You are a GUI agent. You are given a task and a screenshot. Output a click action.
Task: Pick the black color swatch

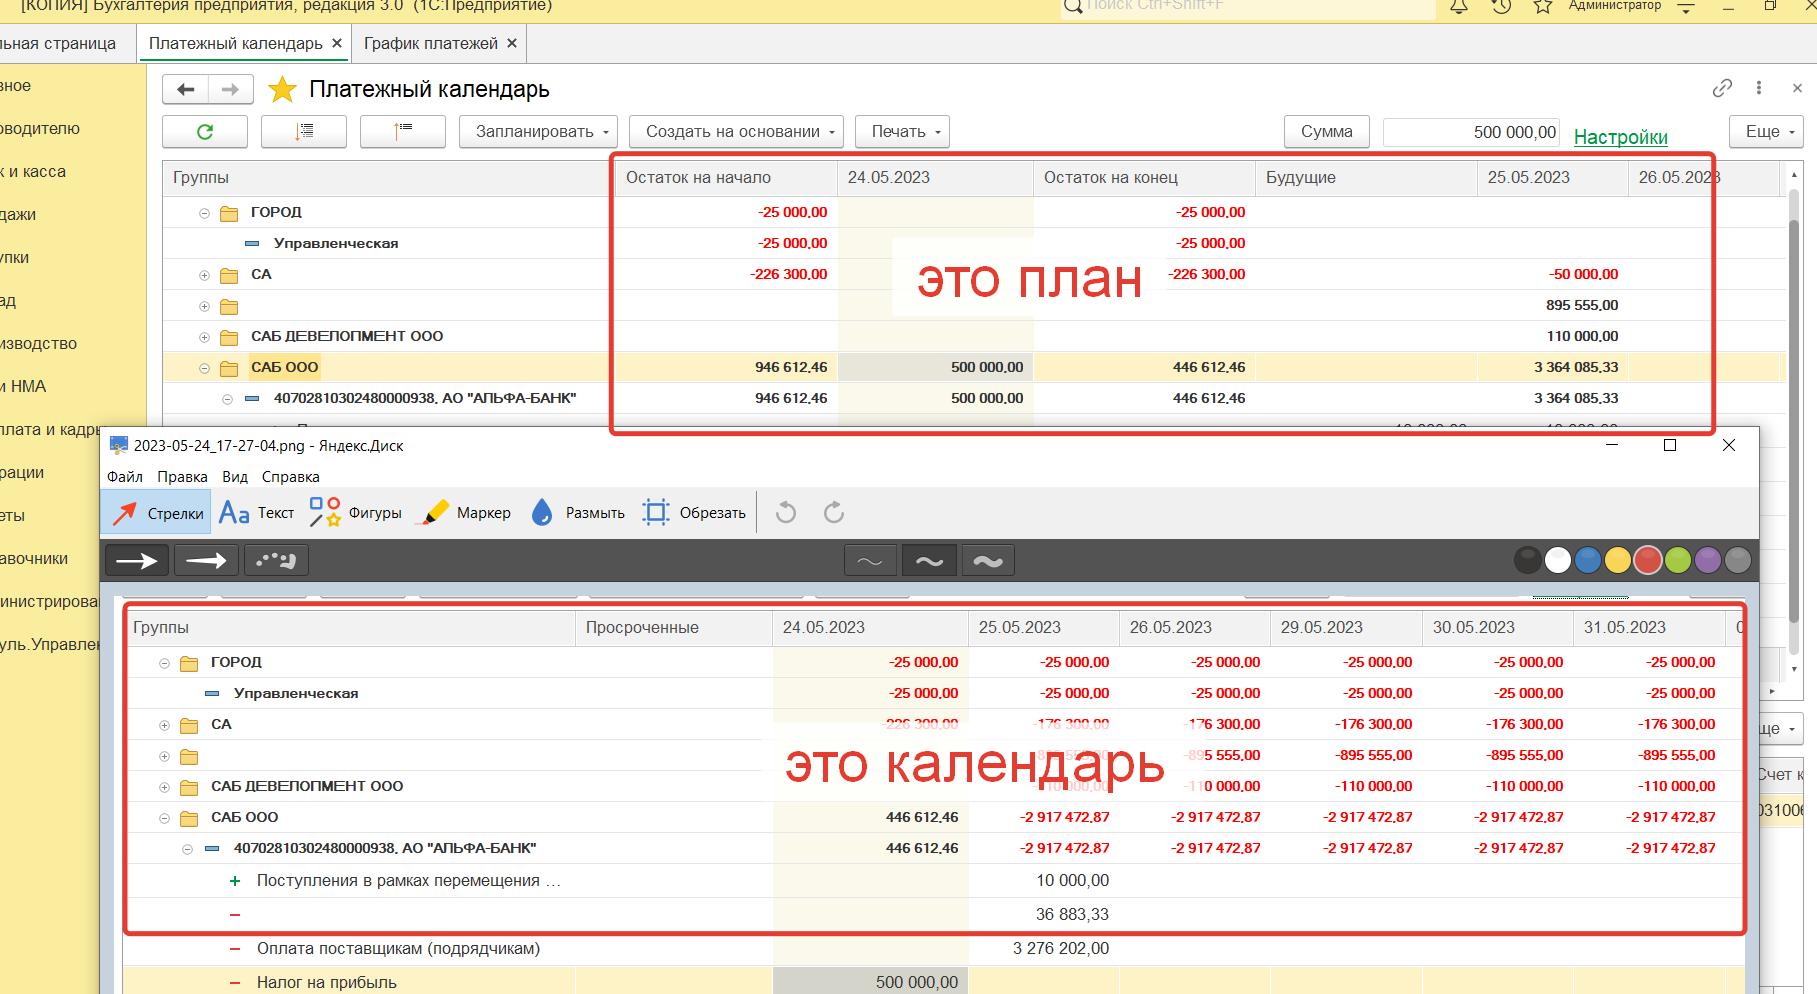[1527, 560]
